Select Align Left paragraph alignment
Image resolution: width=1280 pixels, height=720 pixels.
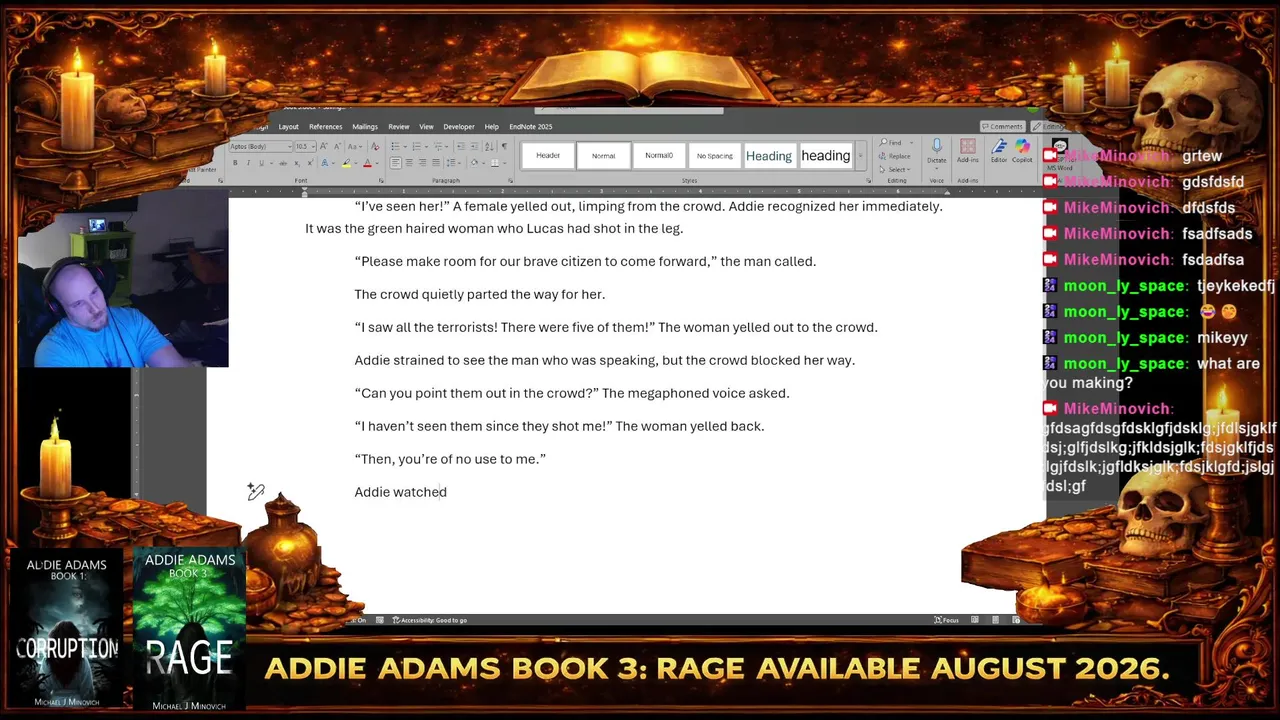395,163
